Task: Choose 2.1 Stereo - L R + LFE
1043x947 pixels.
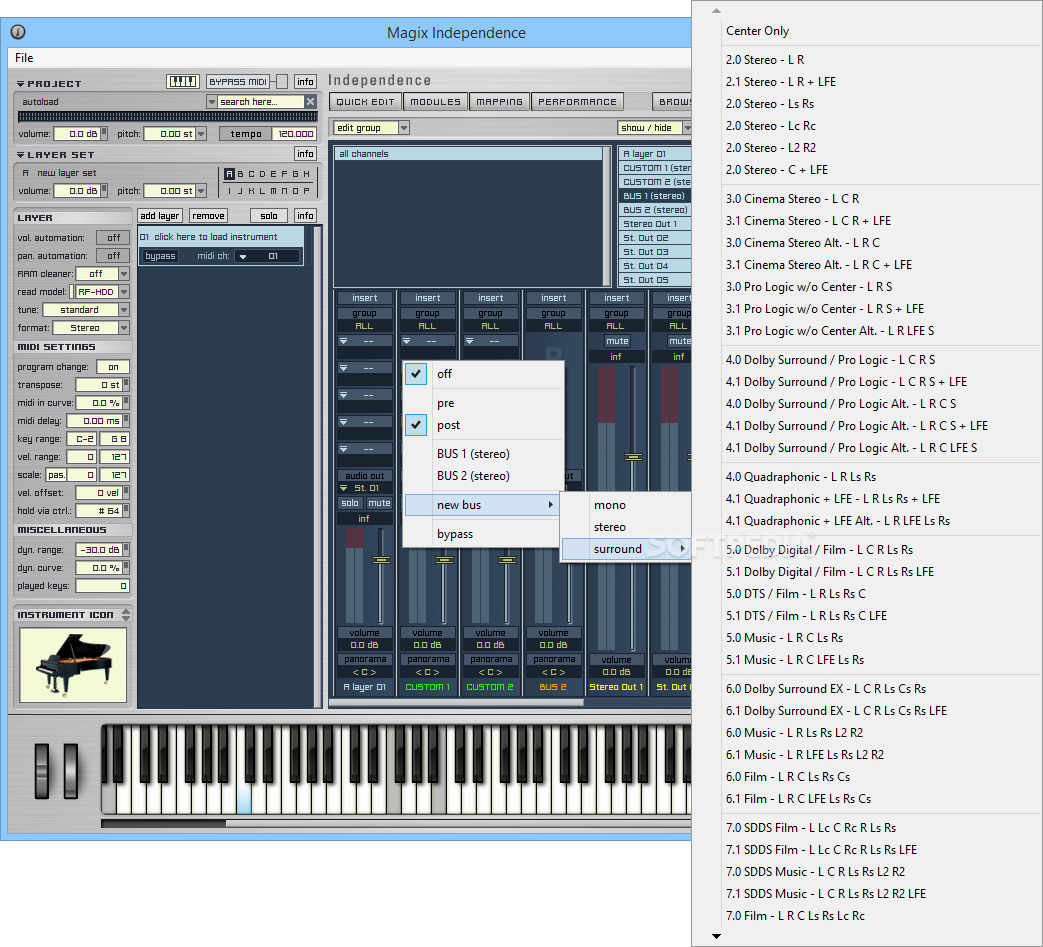Action: click(781, 82)
